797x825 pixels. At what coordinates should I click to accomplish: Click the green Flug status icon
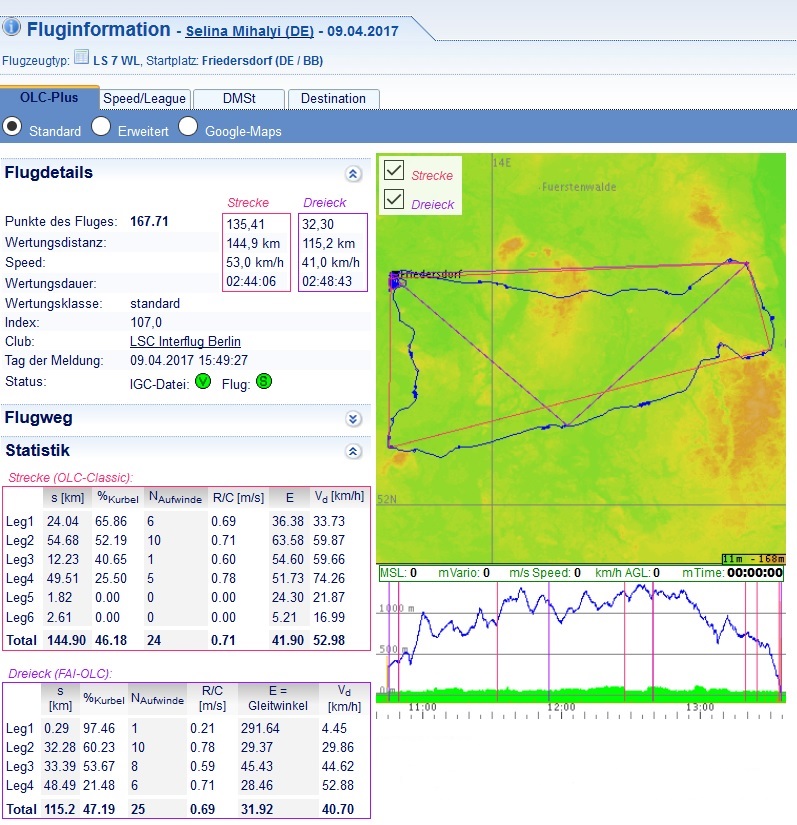[x=263, y=381]
